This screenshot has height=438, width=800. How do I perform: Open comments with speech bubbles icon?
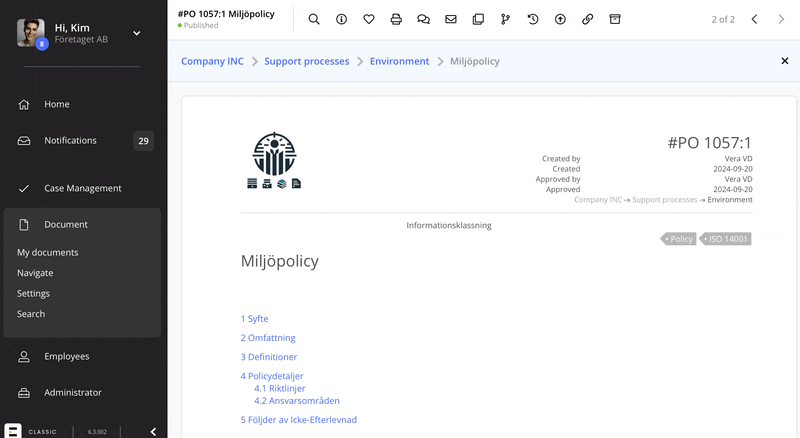(423, 19)
